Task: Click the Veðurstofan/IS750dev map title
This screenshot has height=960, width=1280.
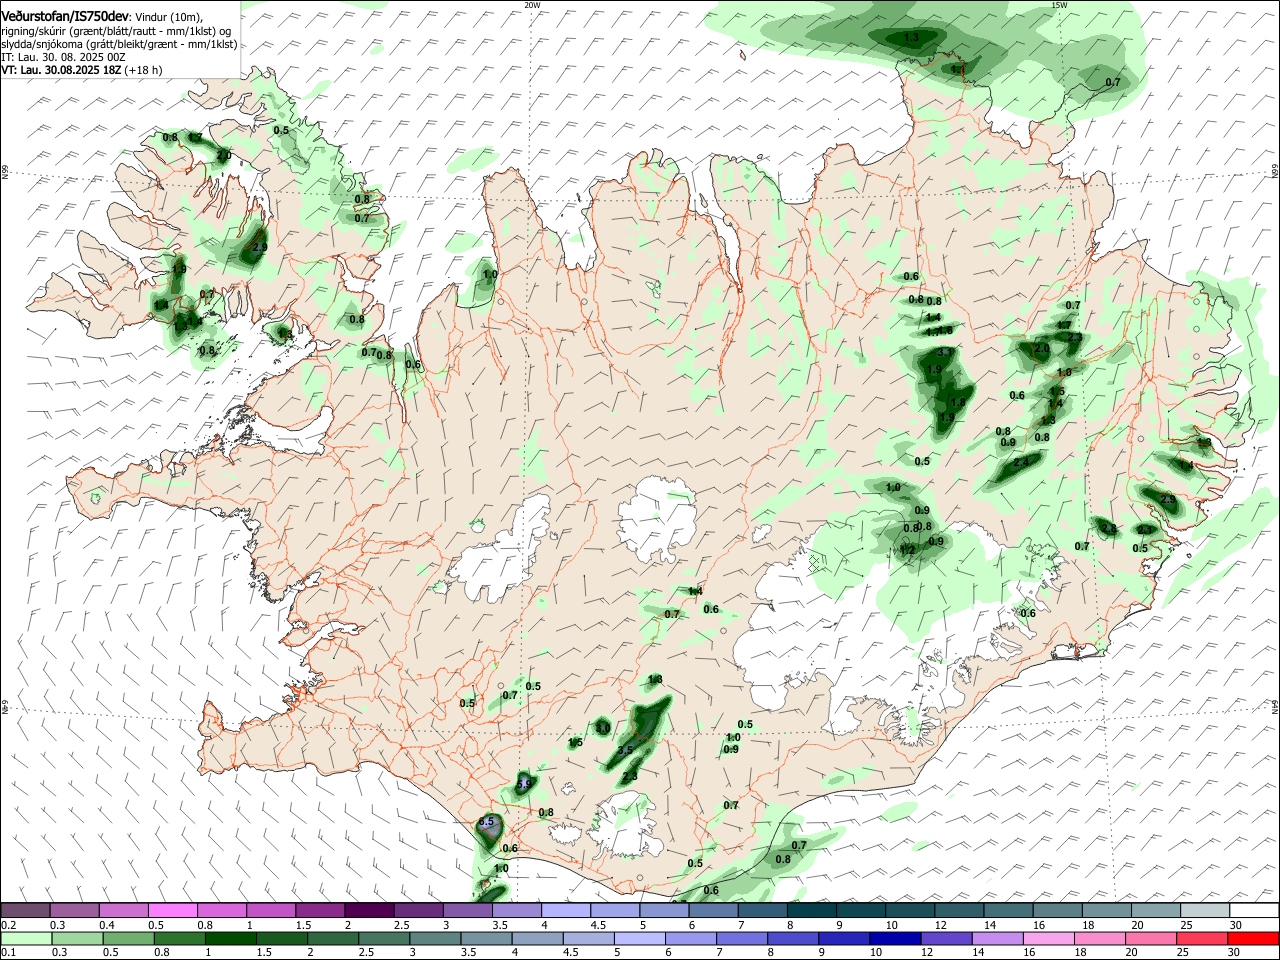Action: point(65,16)
